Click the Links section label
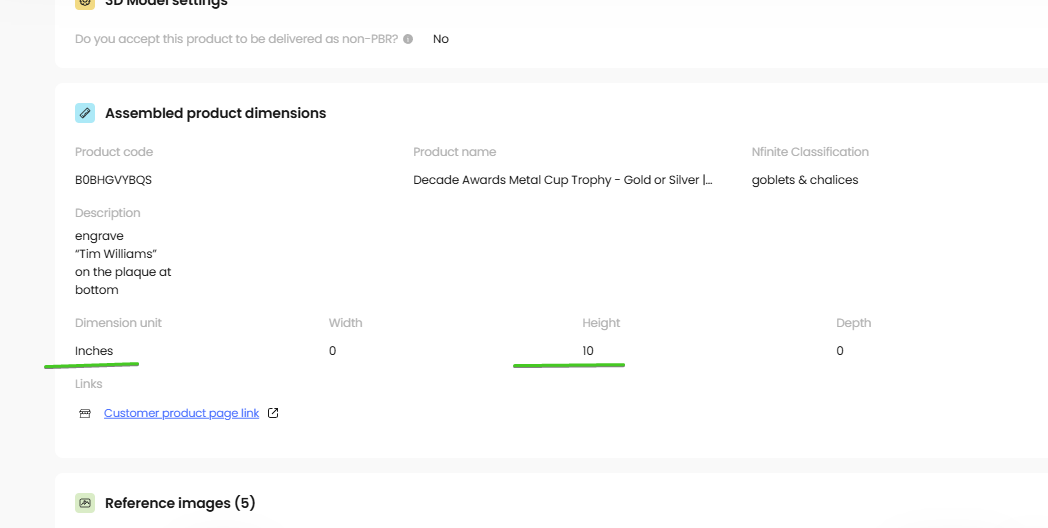Screen dimensions: 1048x528 [x=89, y=384]
